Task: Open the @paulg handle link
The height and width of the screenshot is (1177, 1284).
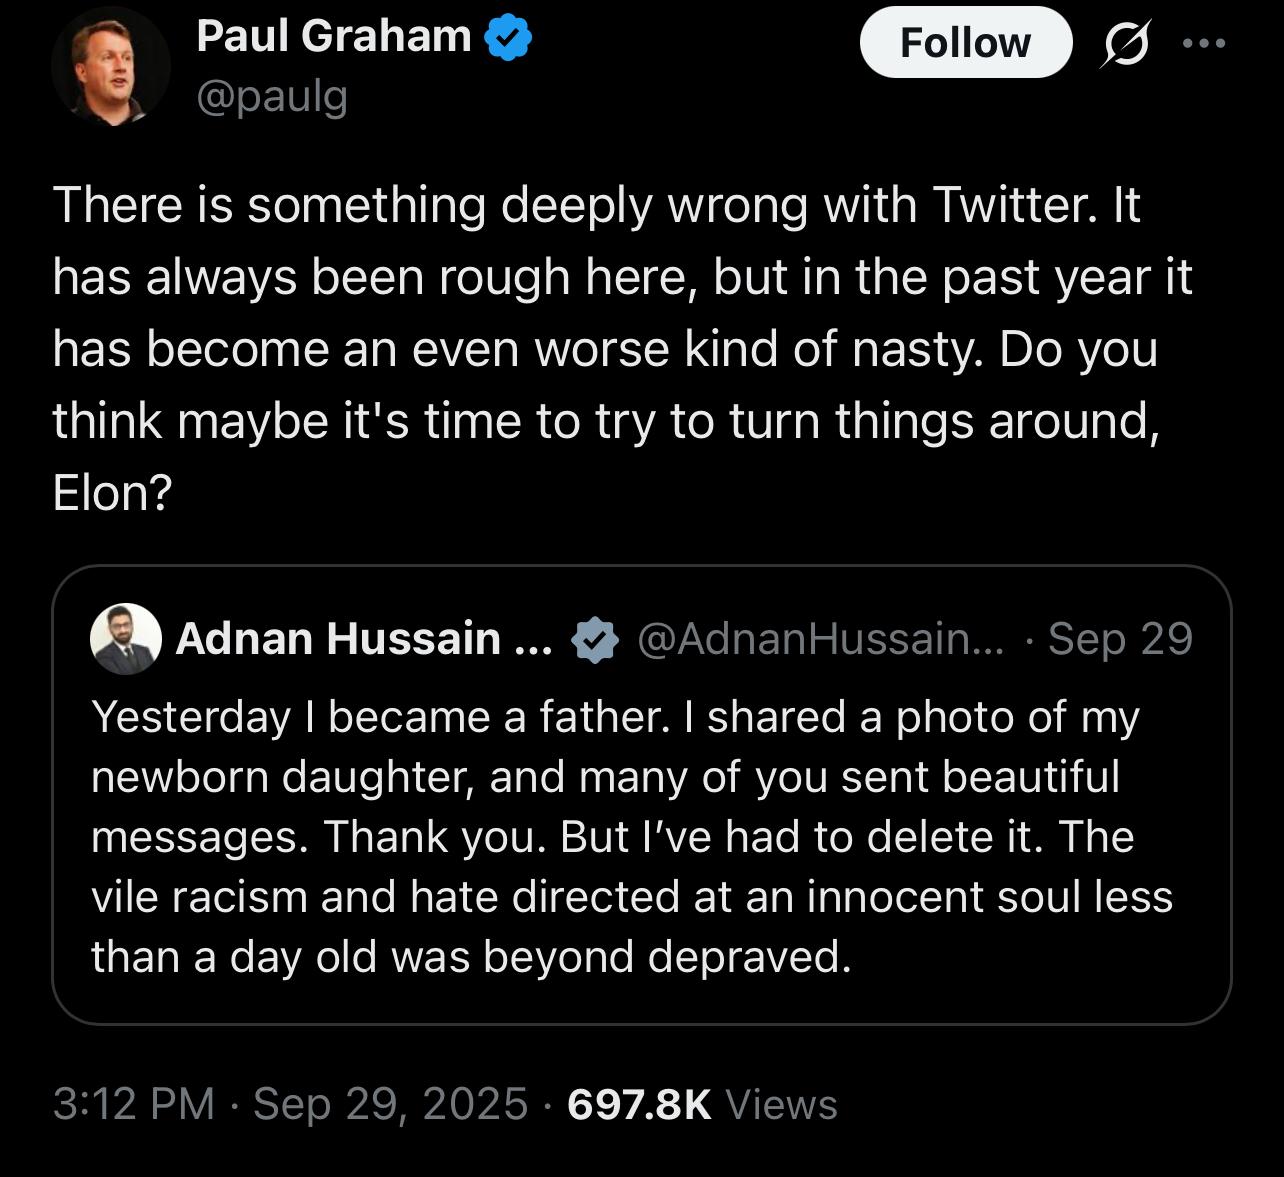Action: coord(272,97)
